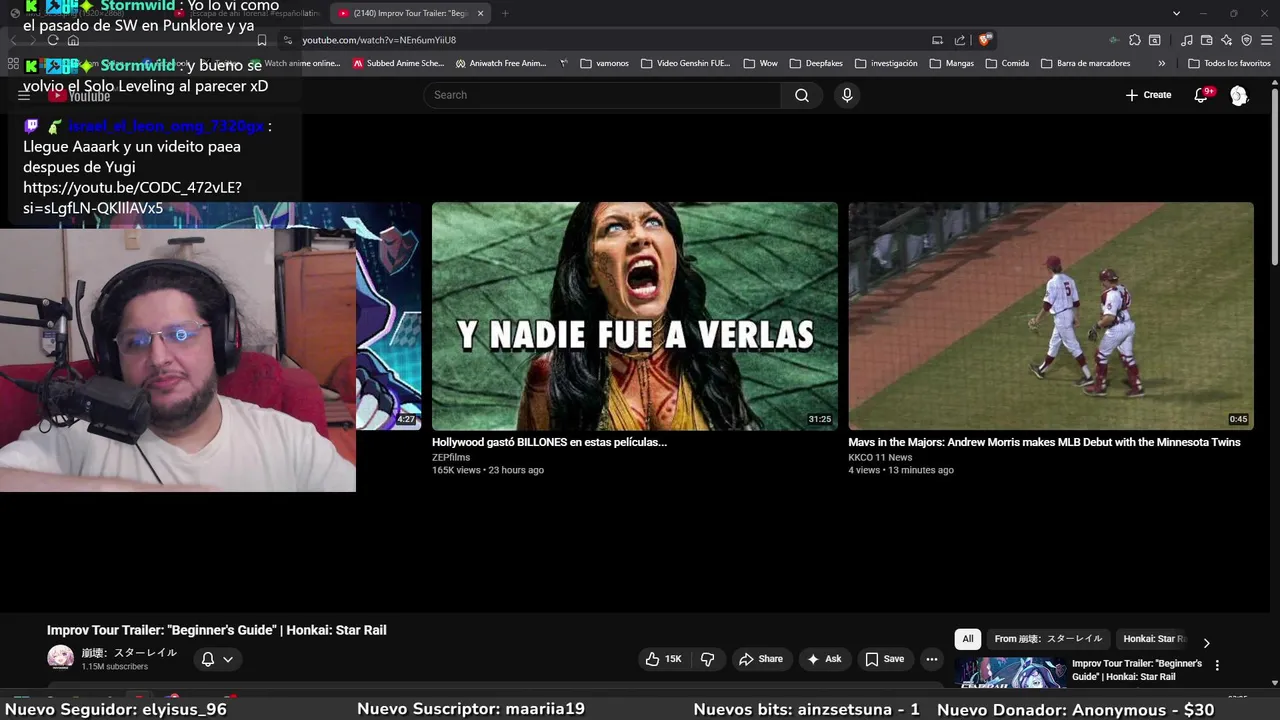
Task: Click the youtube.com address bar URL
Action: click(x=379, y=40)
